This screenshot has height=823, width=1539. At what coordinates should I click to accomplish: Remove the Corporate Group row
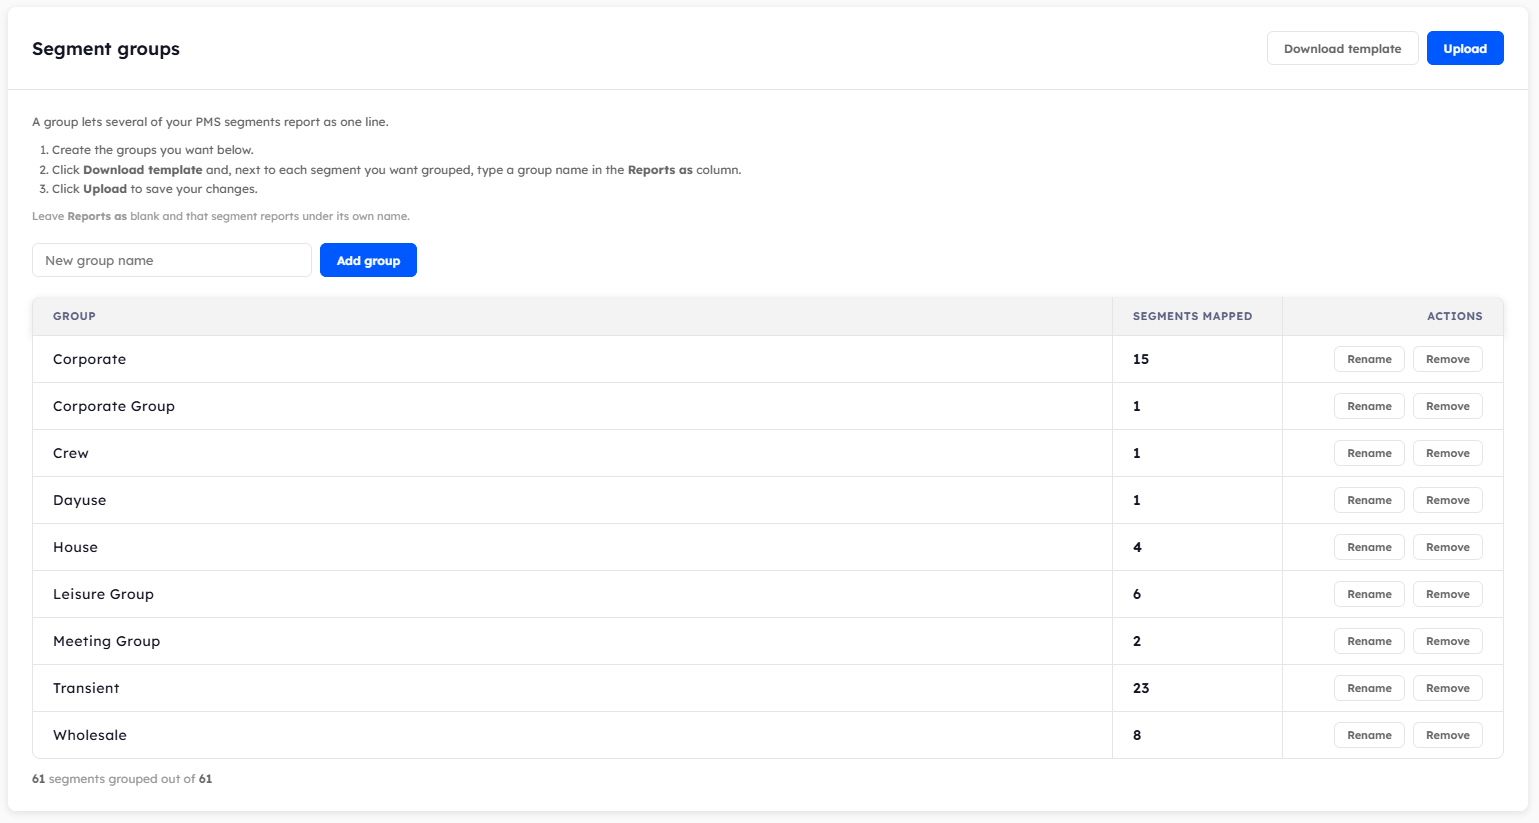1447,406
